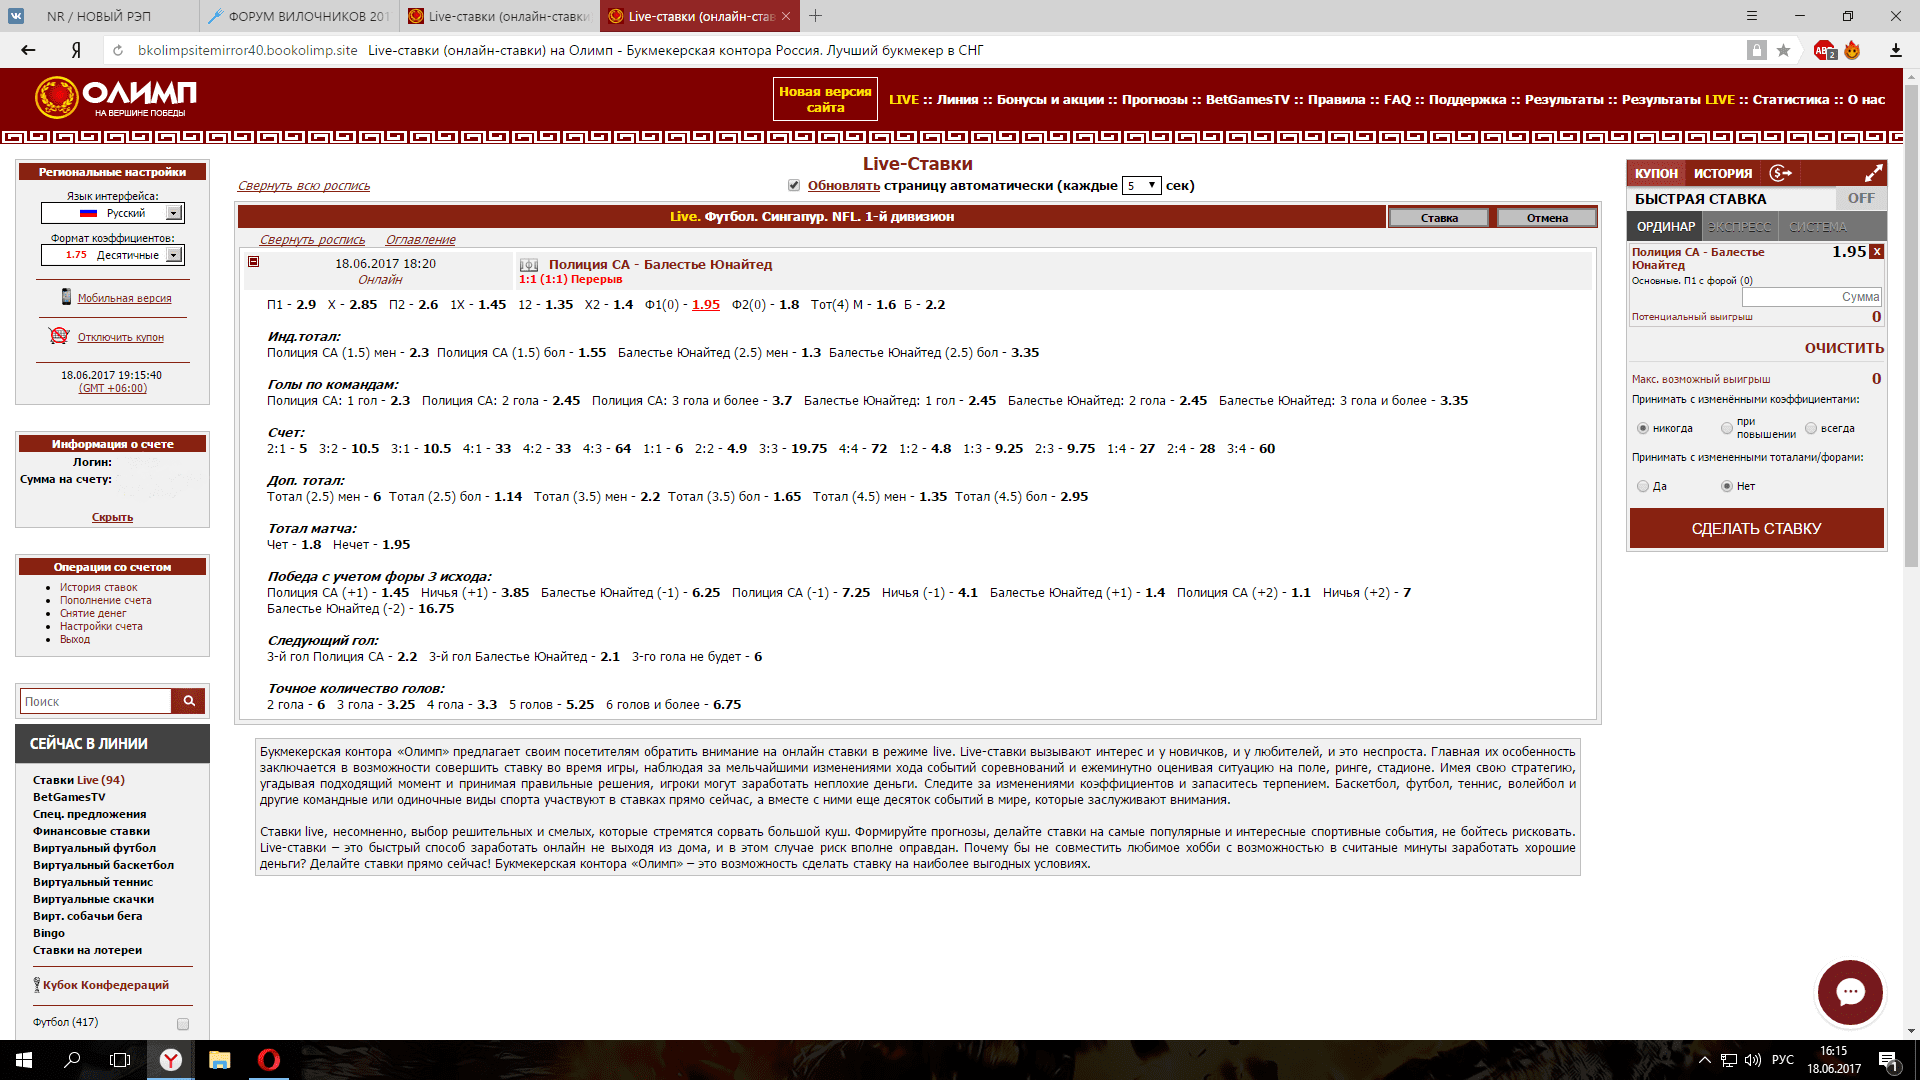Click the highlighted 1.95 Ф1(0) odds
The height and width of the screenshot is (1080, 1920).
point(706,305)
